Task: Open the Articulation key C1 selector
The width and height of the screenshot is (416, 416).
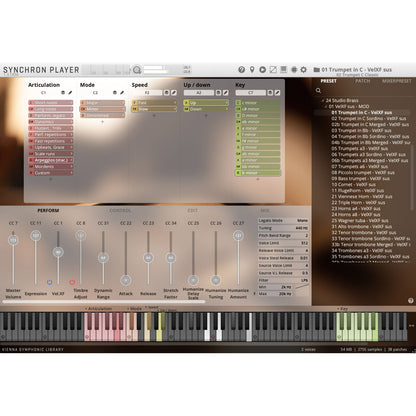Action: coord(43,92)
